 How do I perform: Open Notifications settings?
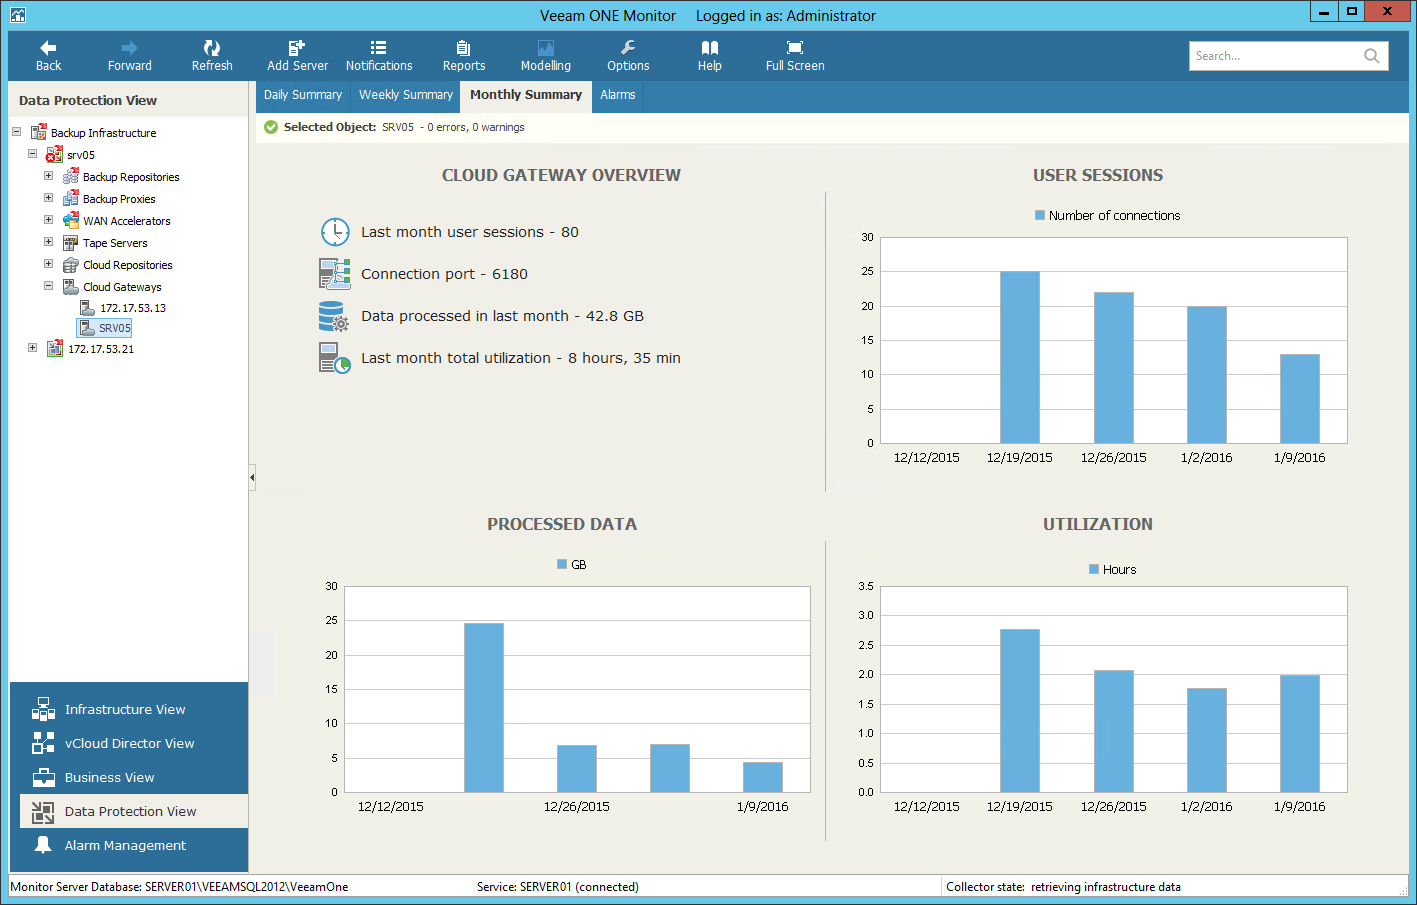[x=379, y=56]
